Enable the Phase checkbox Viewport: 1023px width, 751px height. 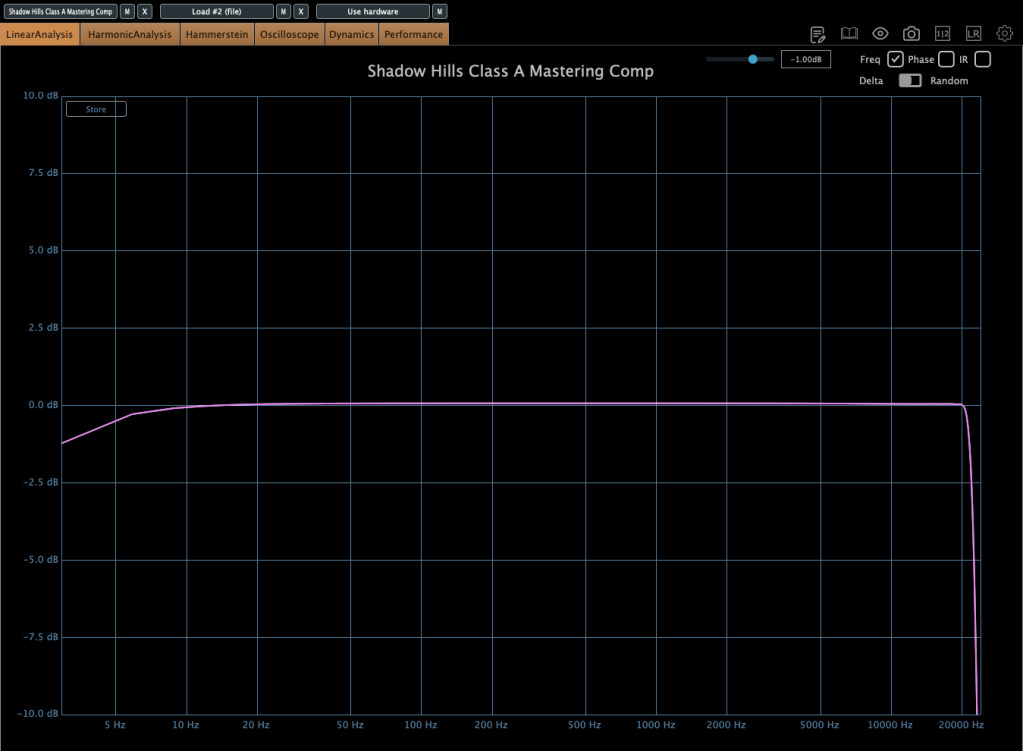point(946,59)
